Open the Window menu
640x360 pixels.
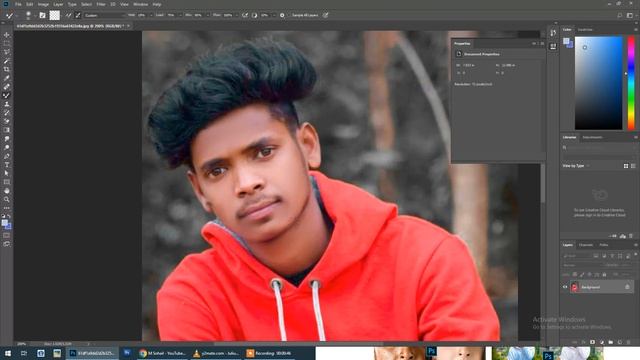click(x=140, y=4)
